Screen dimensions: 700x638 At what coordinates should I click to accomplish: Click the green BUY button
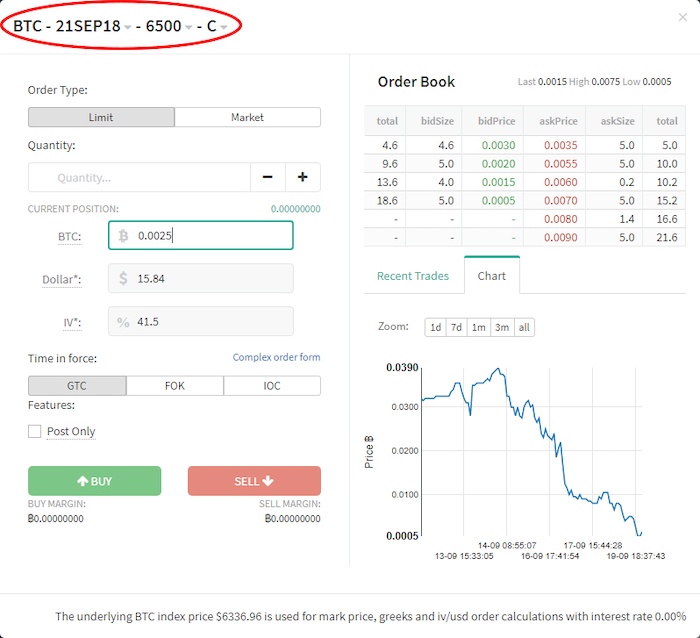[95, 481]
